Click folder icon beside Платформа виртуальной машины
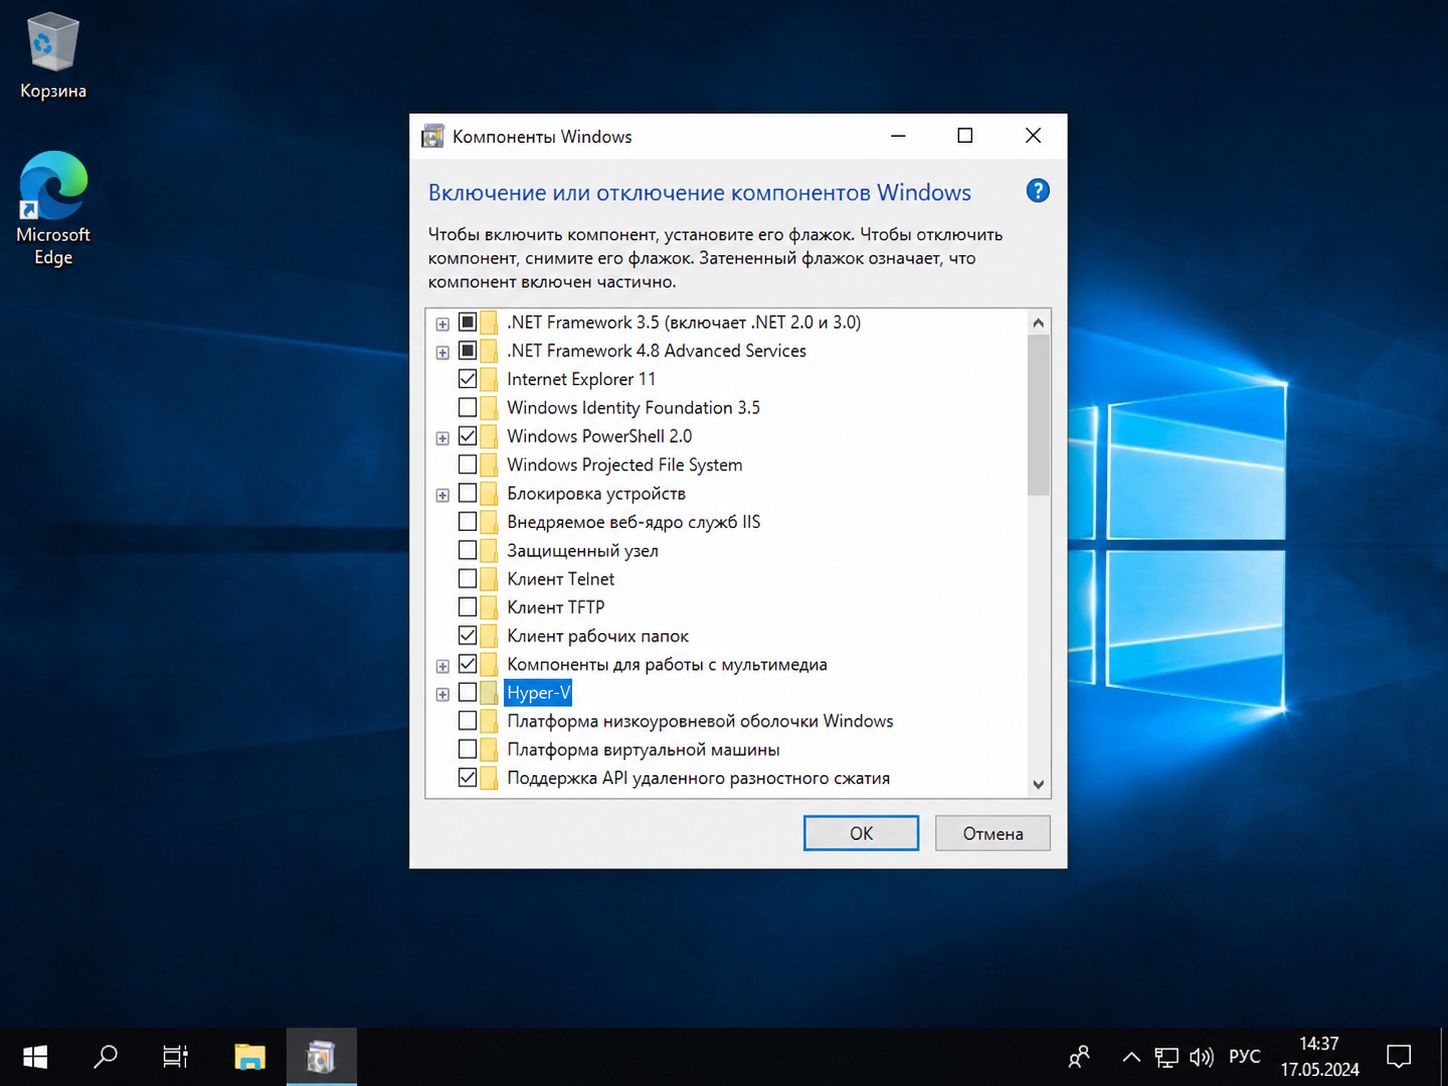The width and height of the screenshot is (1448, 1086). (x=489, y=750)
